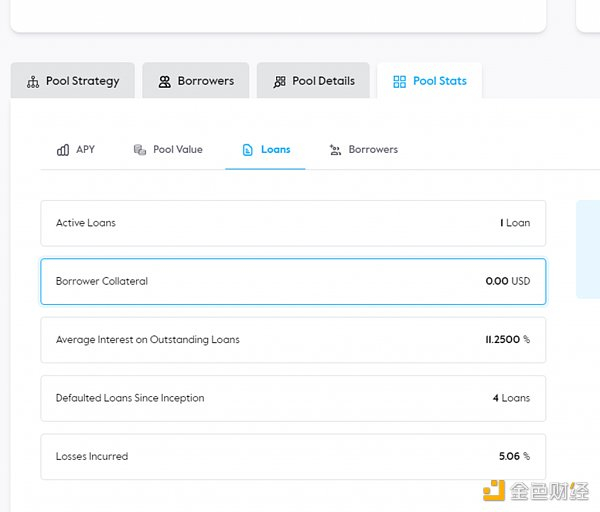Click the orange watermark logo in the bottom corner

[494, 490]
